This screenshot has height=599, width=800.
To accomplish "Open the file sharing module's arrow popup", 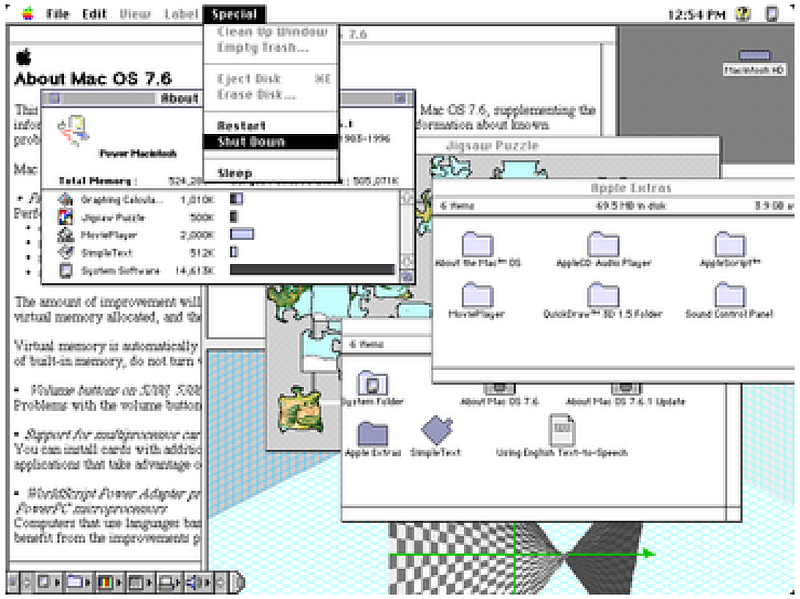I will 89,582.
